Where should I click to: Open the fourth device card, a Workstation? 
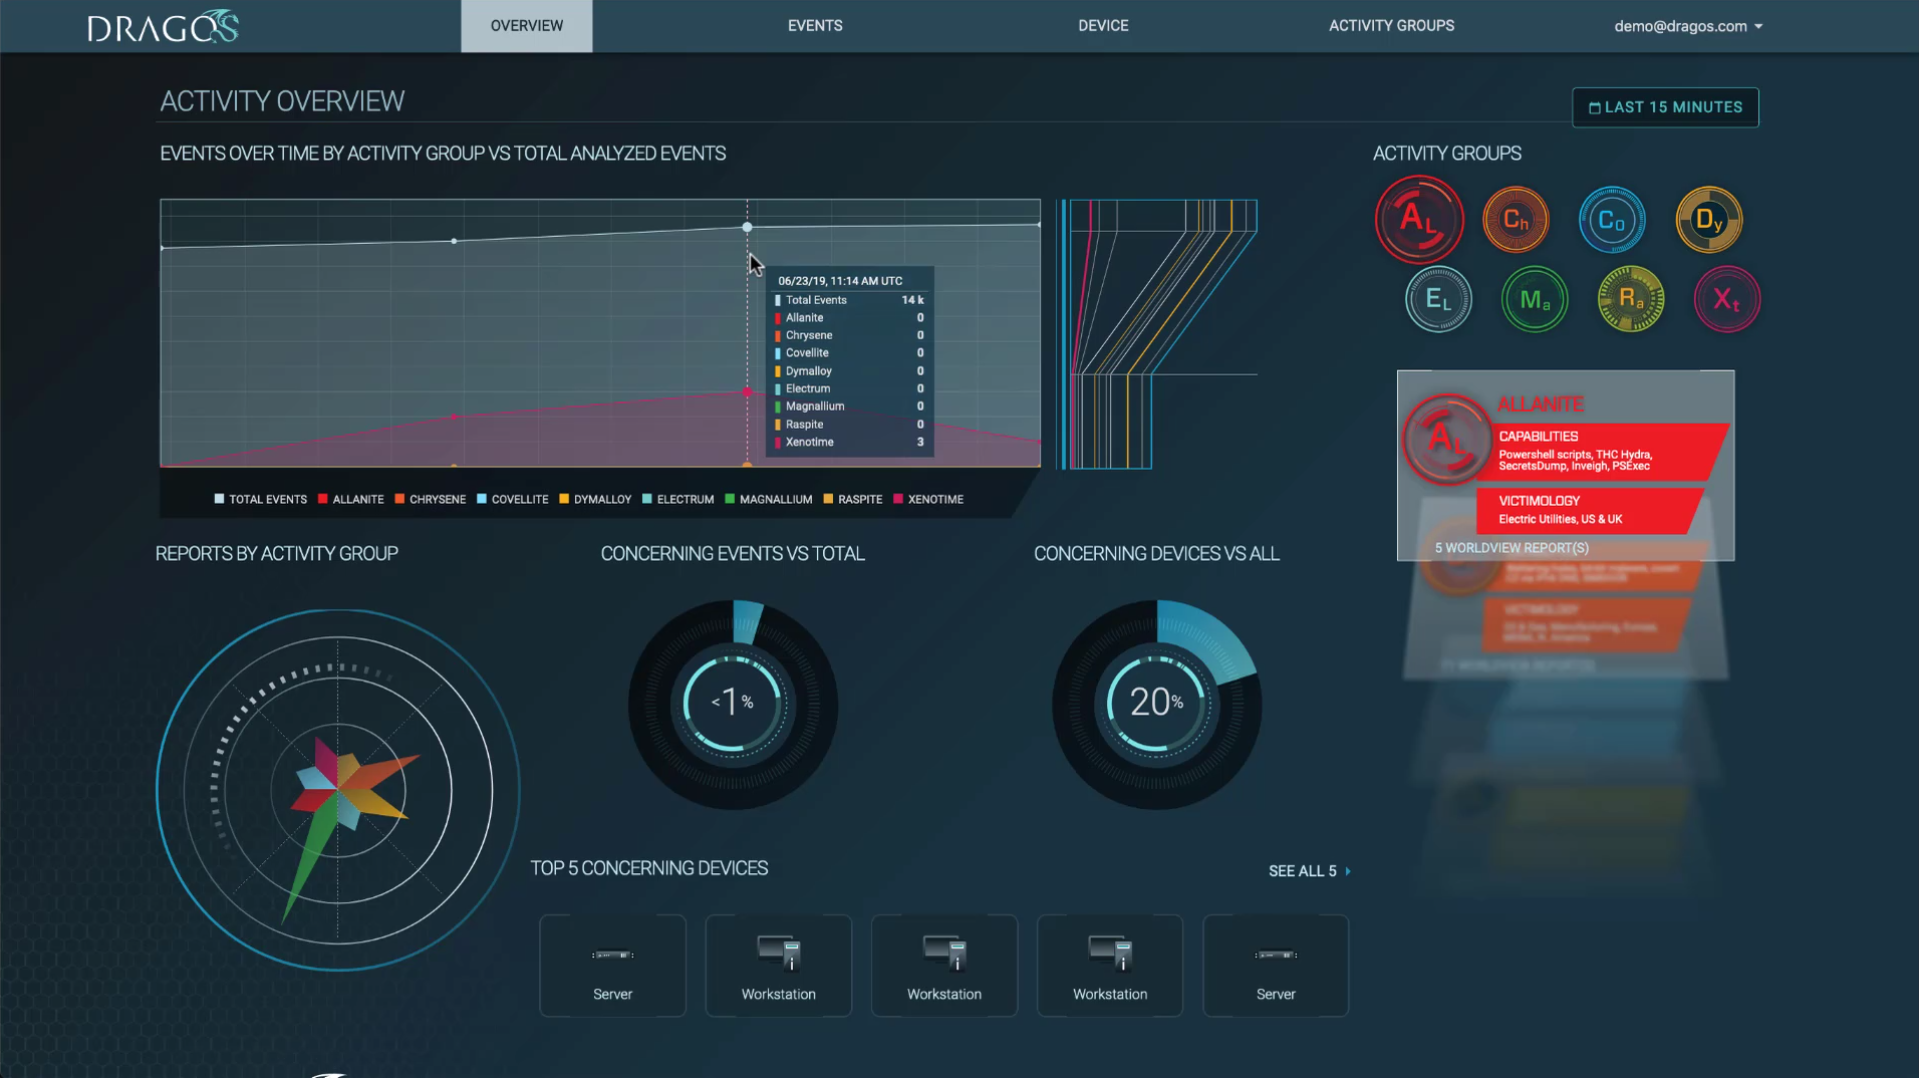[x=1110, y=965]
